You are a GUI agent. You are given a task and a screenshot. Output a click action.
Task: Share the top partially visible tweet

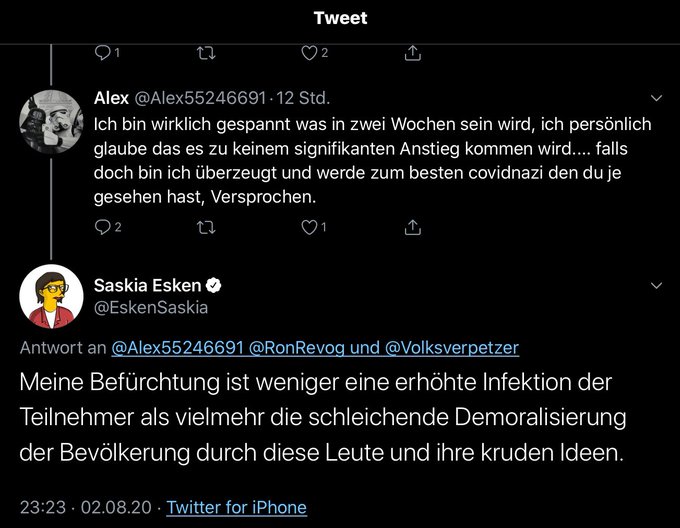tap(413, 52)
